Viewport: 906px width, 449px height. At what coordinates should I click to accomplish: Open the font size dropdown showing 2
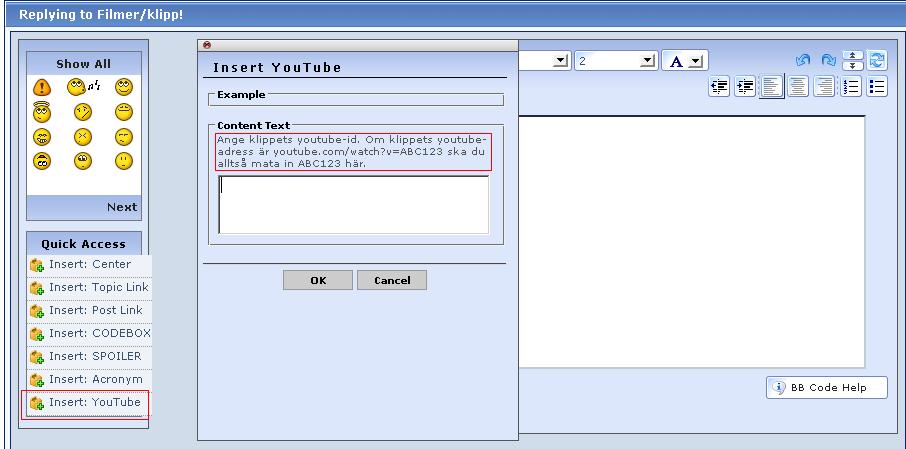tap(616, 61)
